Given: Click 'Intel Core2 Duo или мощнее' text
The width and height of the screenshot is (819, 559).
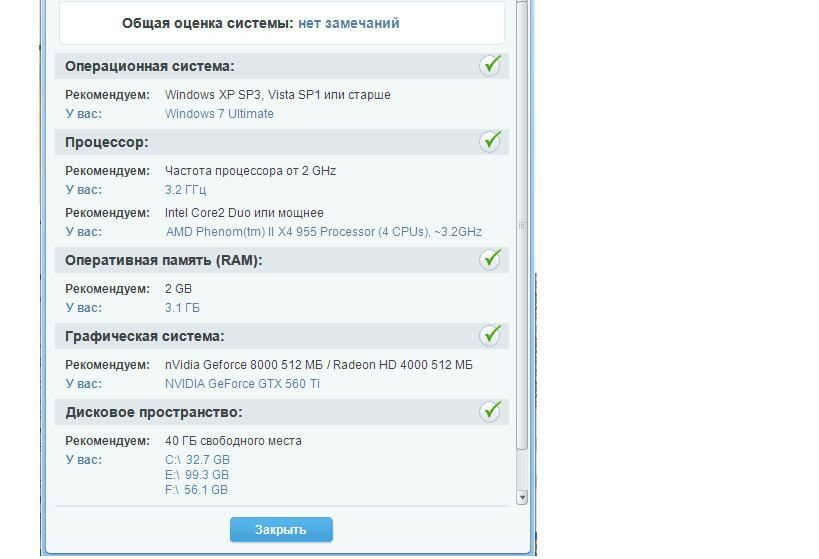Looking at the screenshot, I should tap(244, 213).
